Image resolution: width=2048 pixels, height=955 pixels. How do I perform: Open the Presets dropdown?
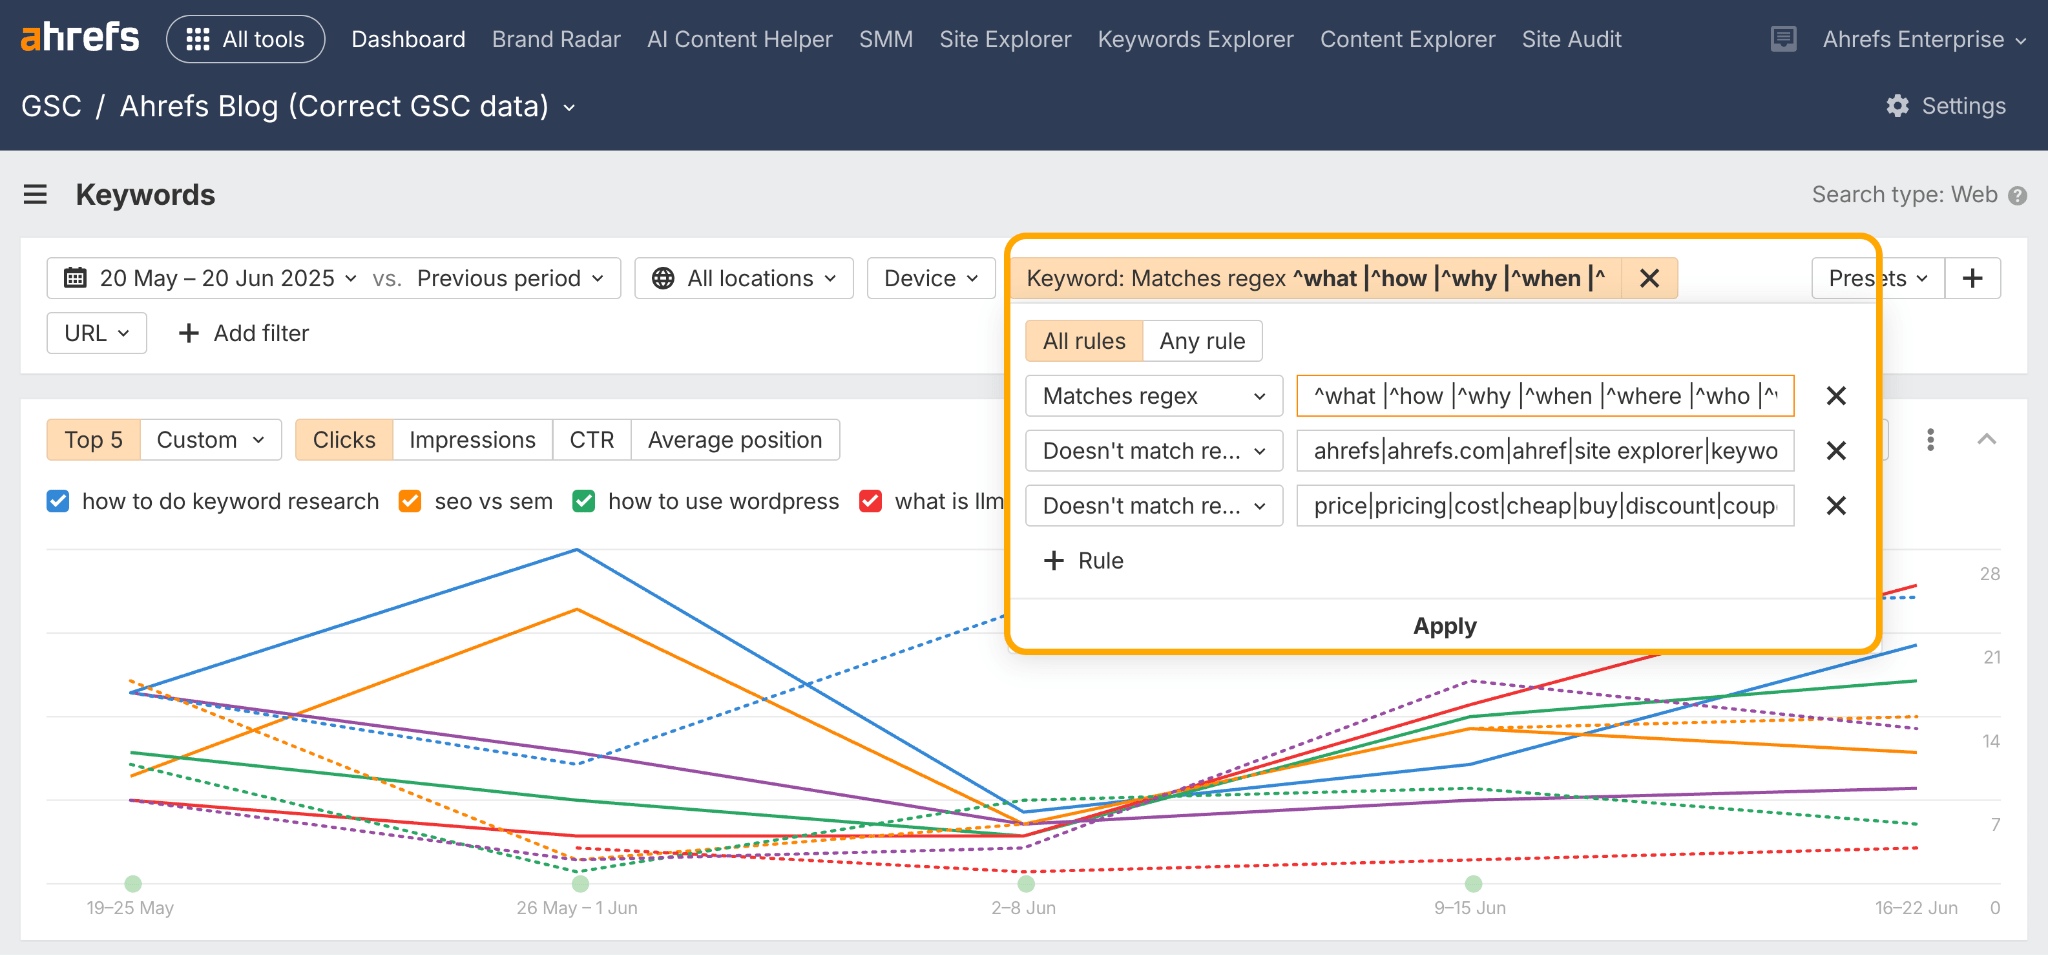pos(1878,278)
